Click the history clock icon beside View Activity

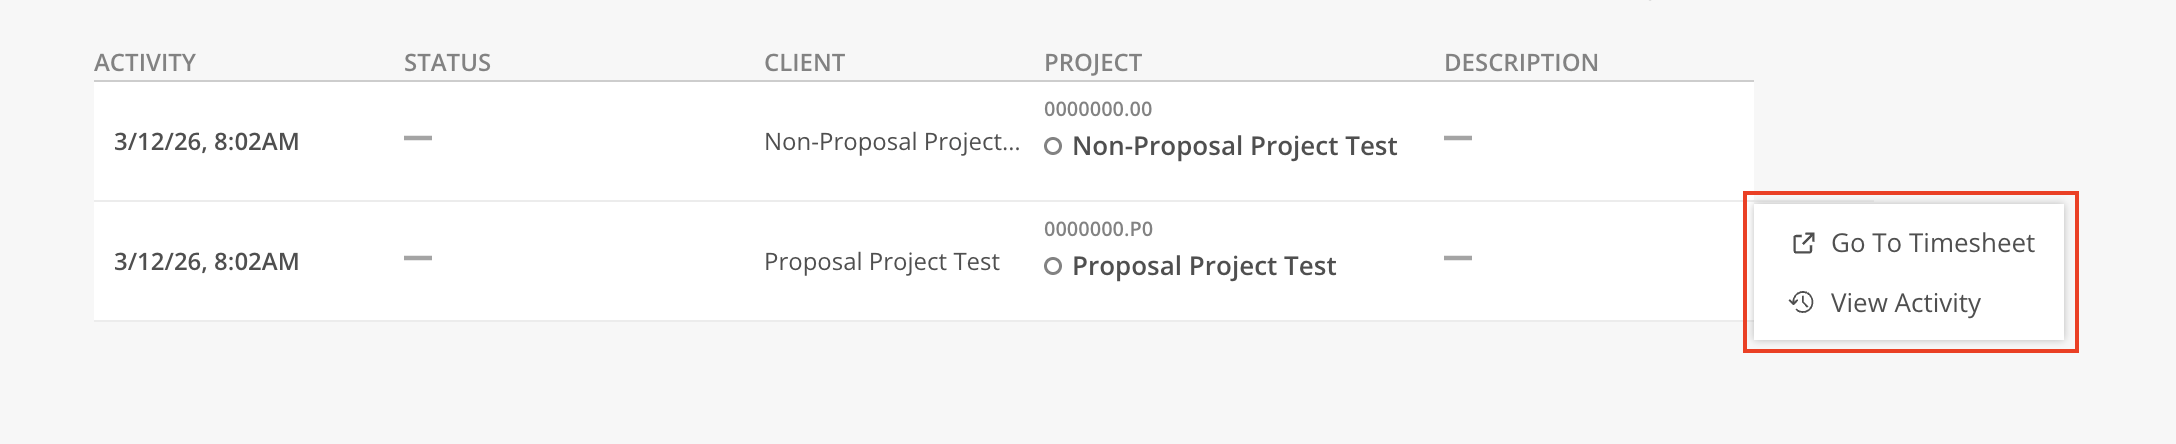click(x=1802, y=302)
